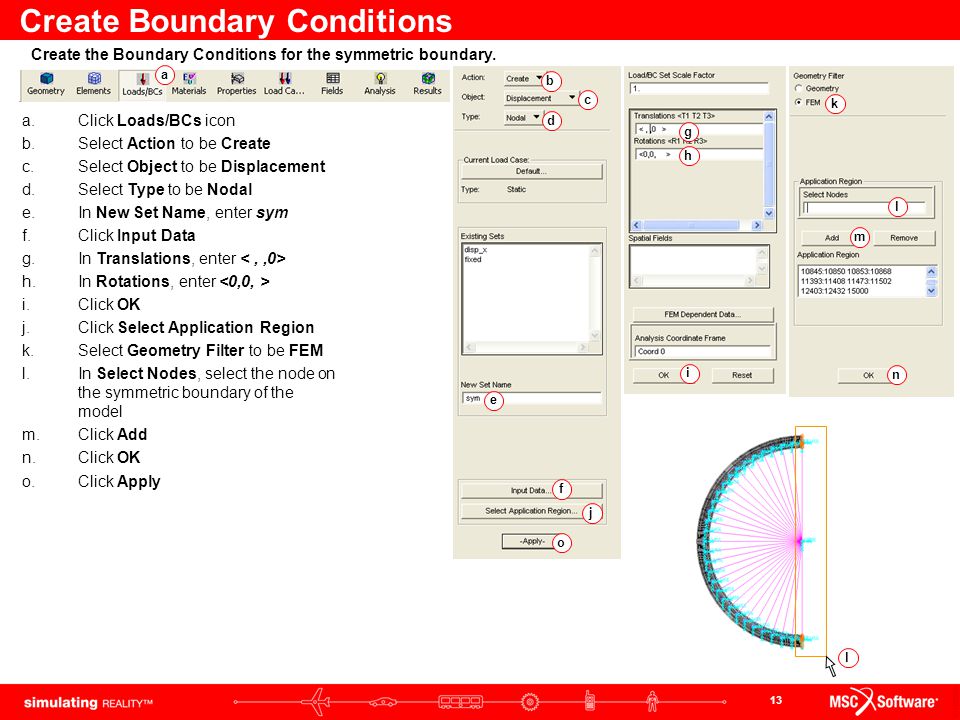Click scroll left arrow in translations box

point(636,225)
